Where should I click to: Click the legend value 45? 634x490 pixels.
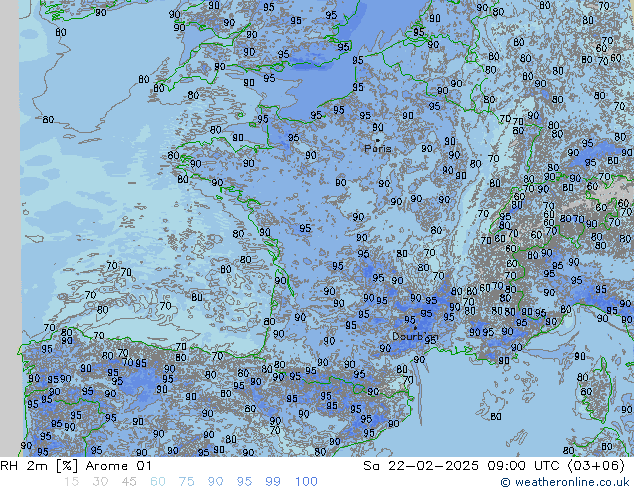[x=129, y=482]
